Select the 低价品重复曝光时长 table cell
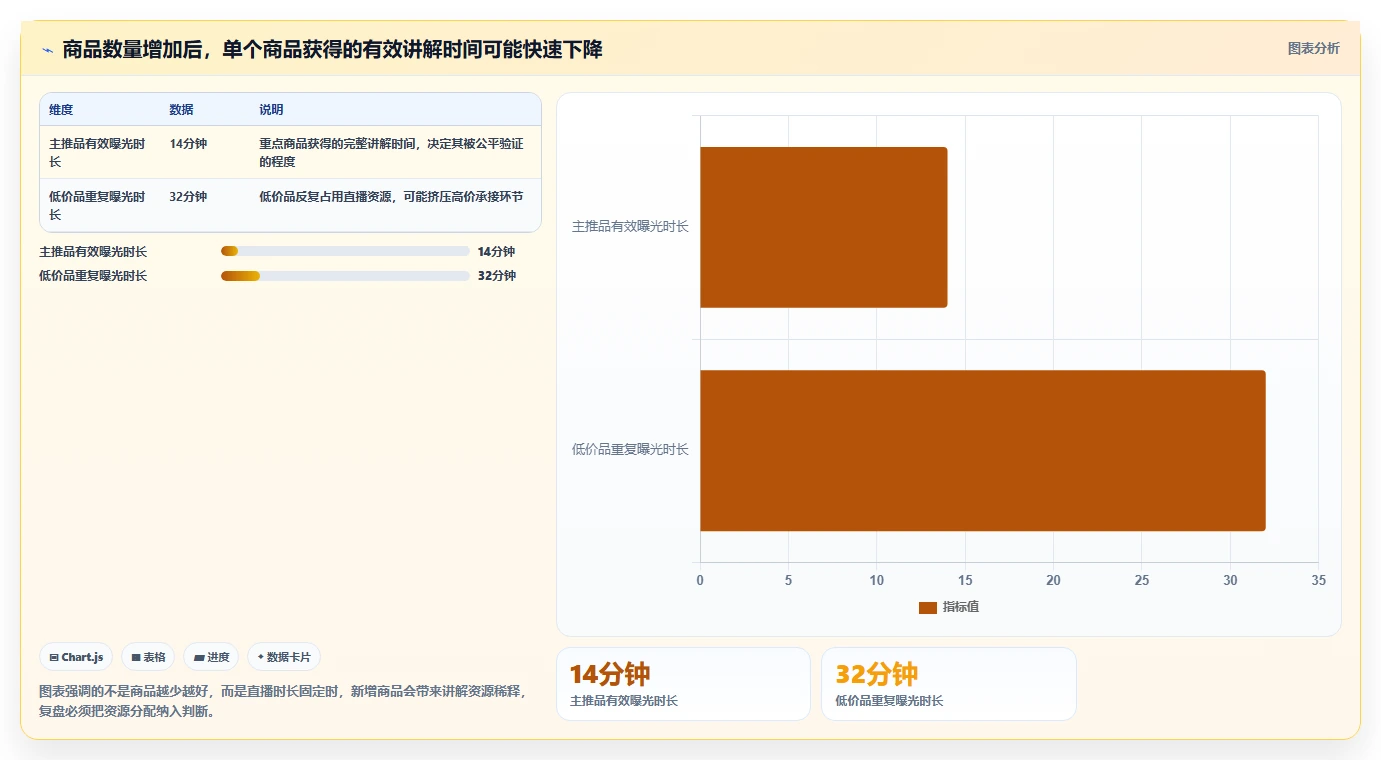Image resolution: width=1381 pixels, height=760 pixels. tap(98, 205)
